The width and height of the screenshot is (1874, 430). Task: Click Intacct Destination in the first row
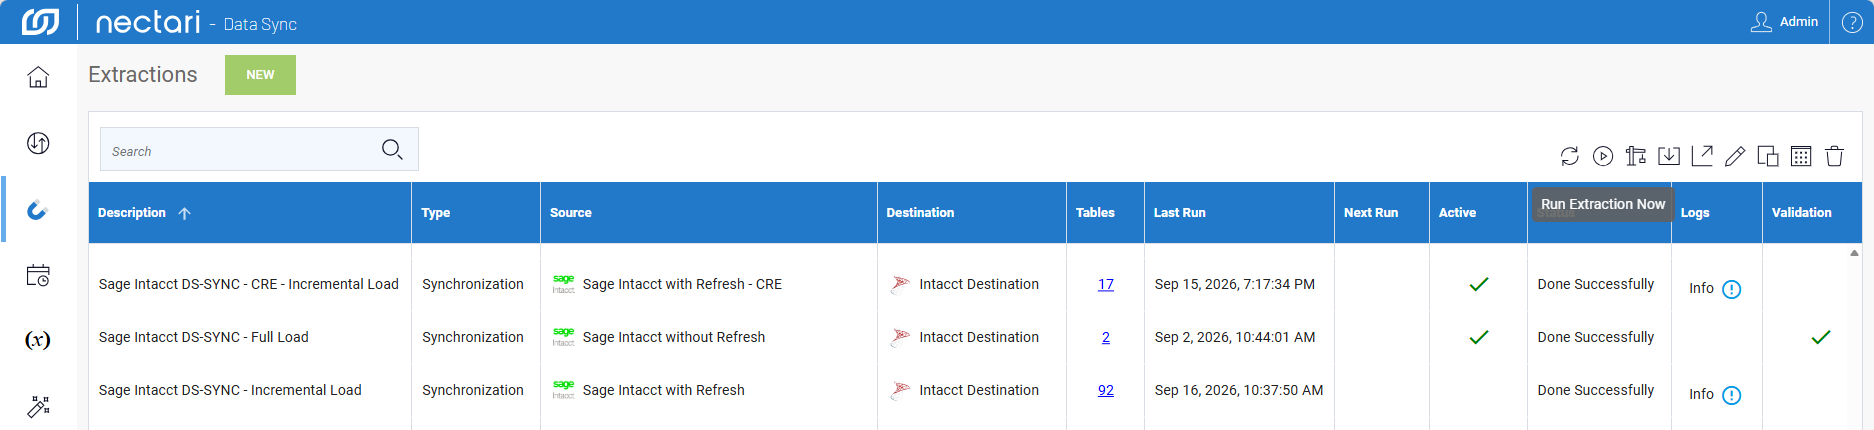[x=979, y=284]
